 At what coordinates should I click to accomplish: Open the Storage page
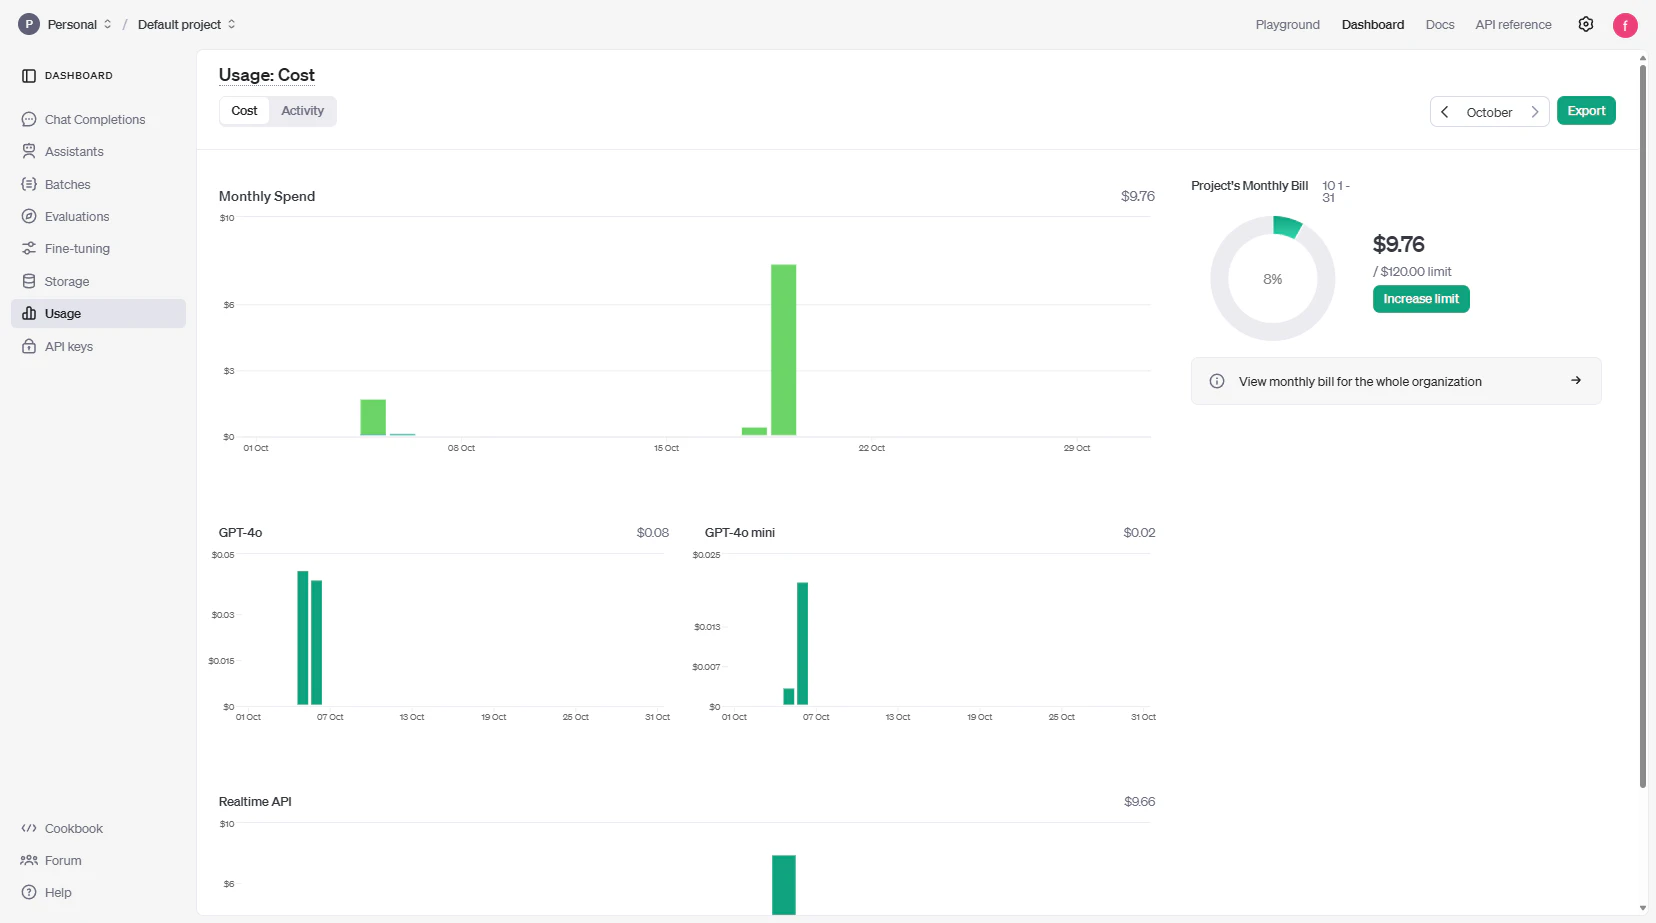coord(98,282)
